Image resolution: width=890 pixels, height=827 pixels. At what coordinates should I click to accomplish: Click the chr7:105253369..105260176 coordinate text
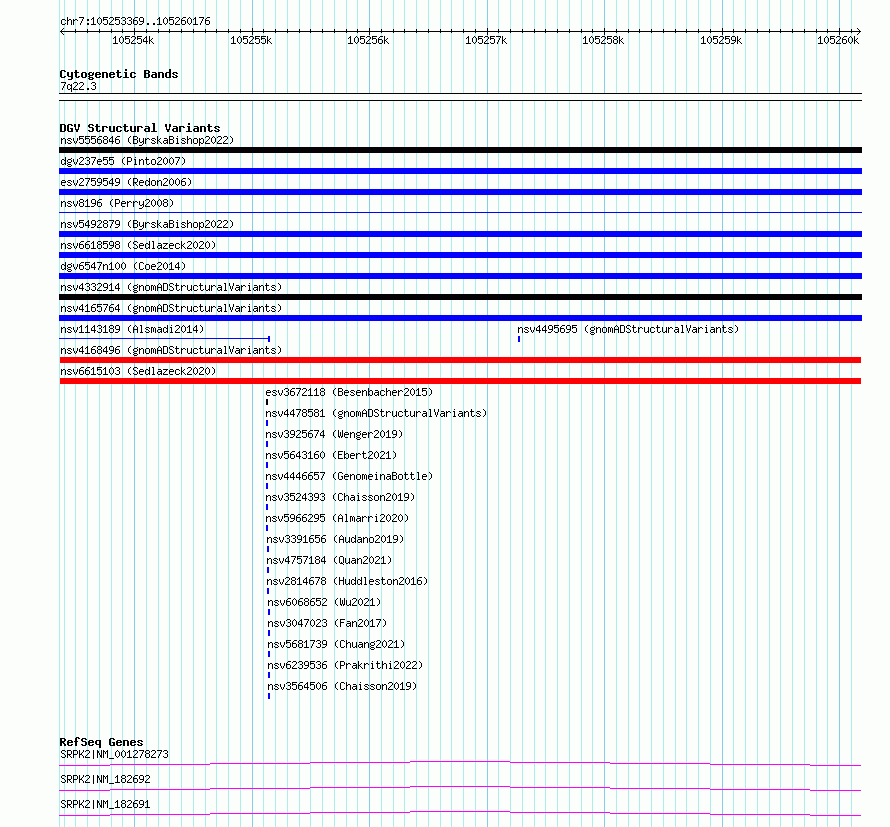135,21
